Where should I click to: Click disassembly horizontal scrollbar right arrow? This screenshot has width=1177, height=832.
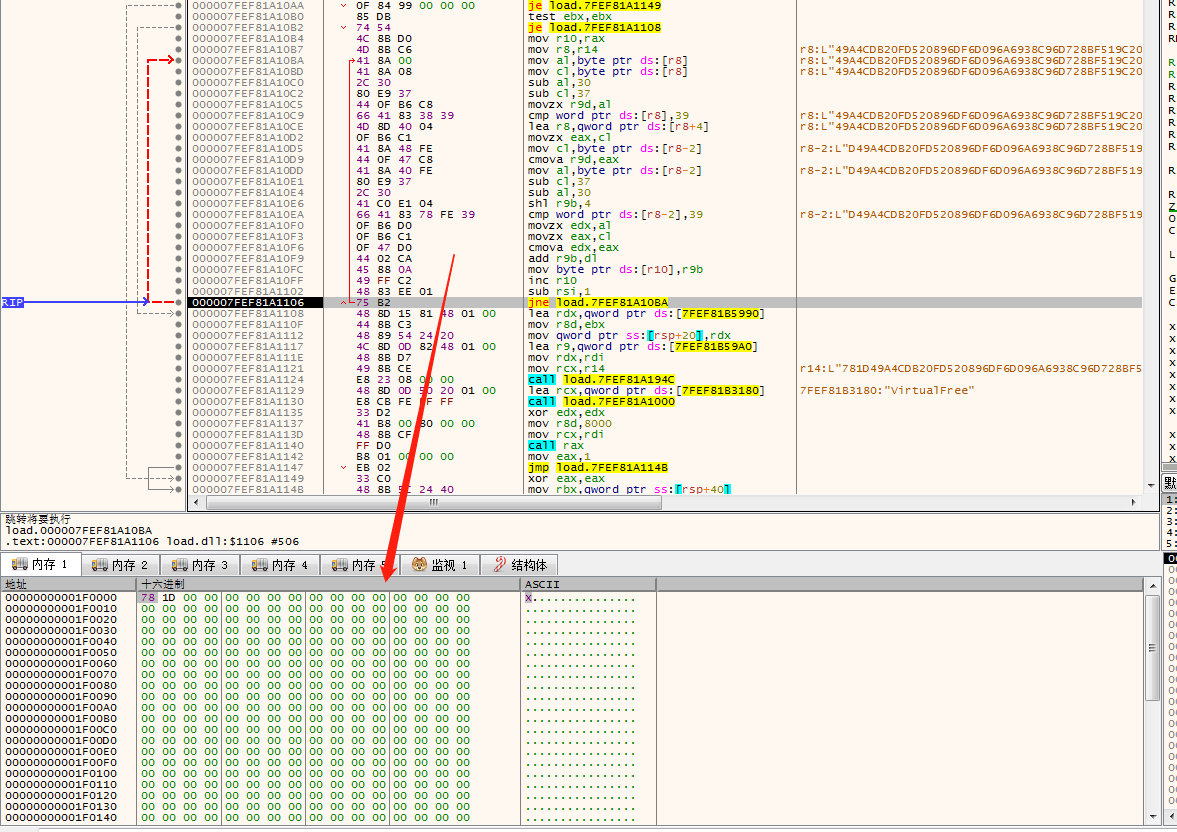click(x=1133, y=502)
